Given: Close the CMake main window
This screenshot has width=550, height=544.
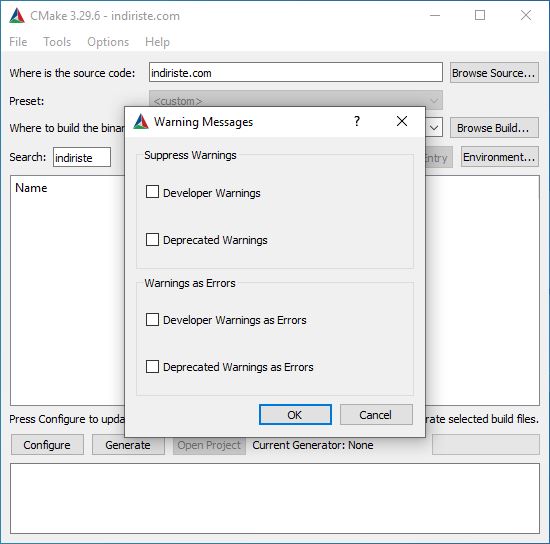Looking at the screenshot, I should click(x=526, y=15).
